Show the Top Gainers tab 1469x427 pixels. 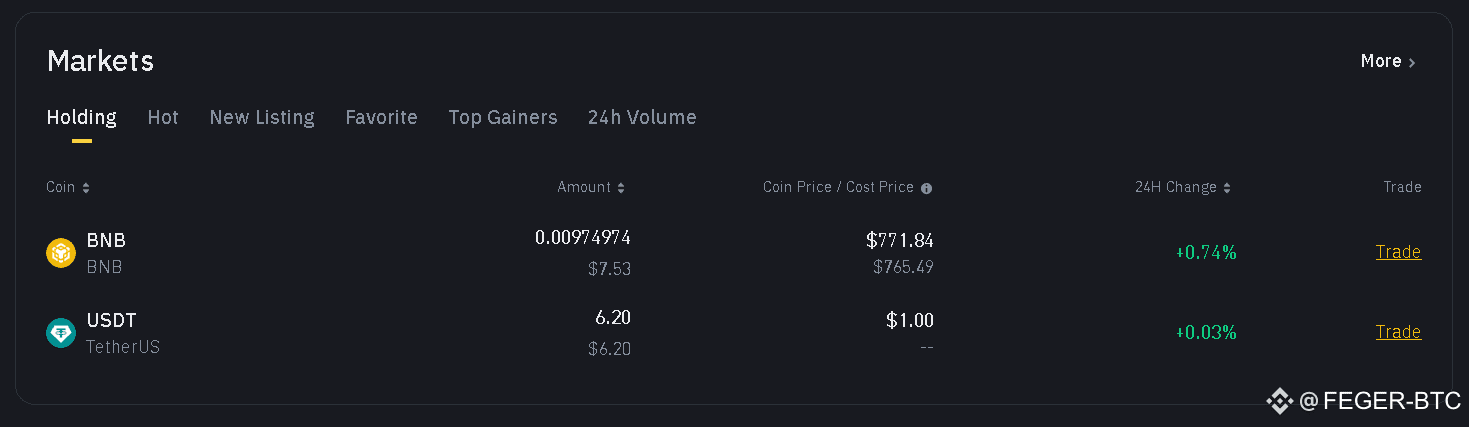pyautogui.click(x=503, y=117)
